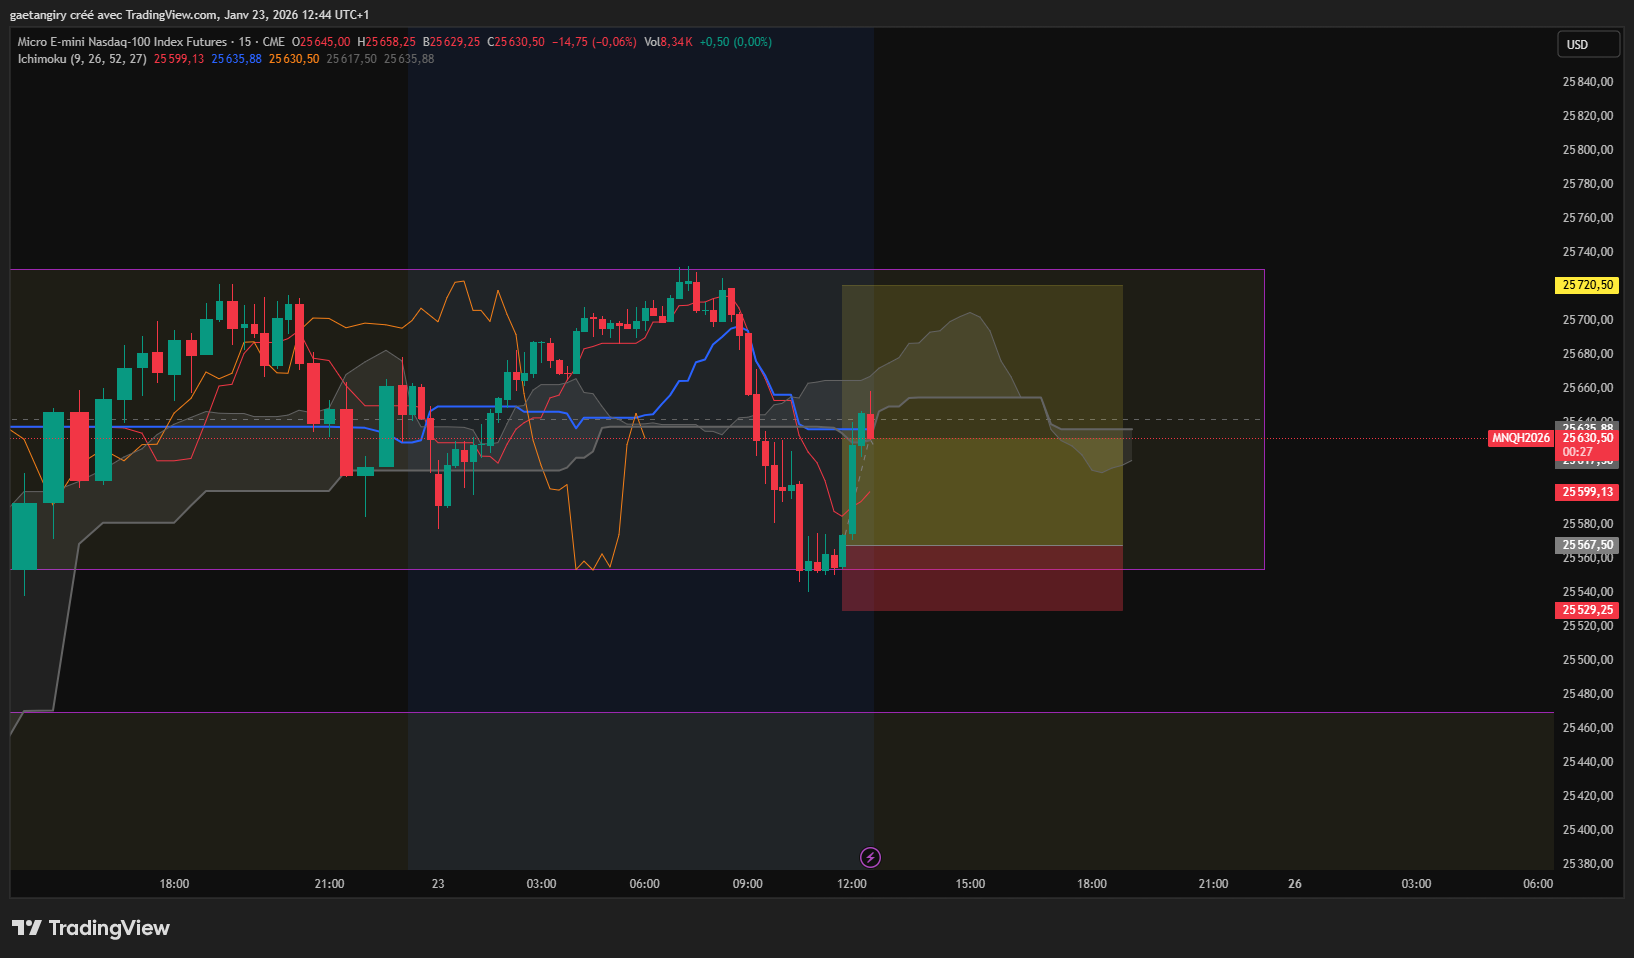Click the 25580,00 price axis label
This screenshot has width=1634, height=958.
coord(1588,524)
